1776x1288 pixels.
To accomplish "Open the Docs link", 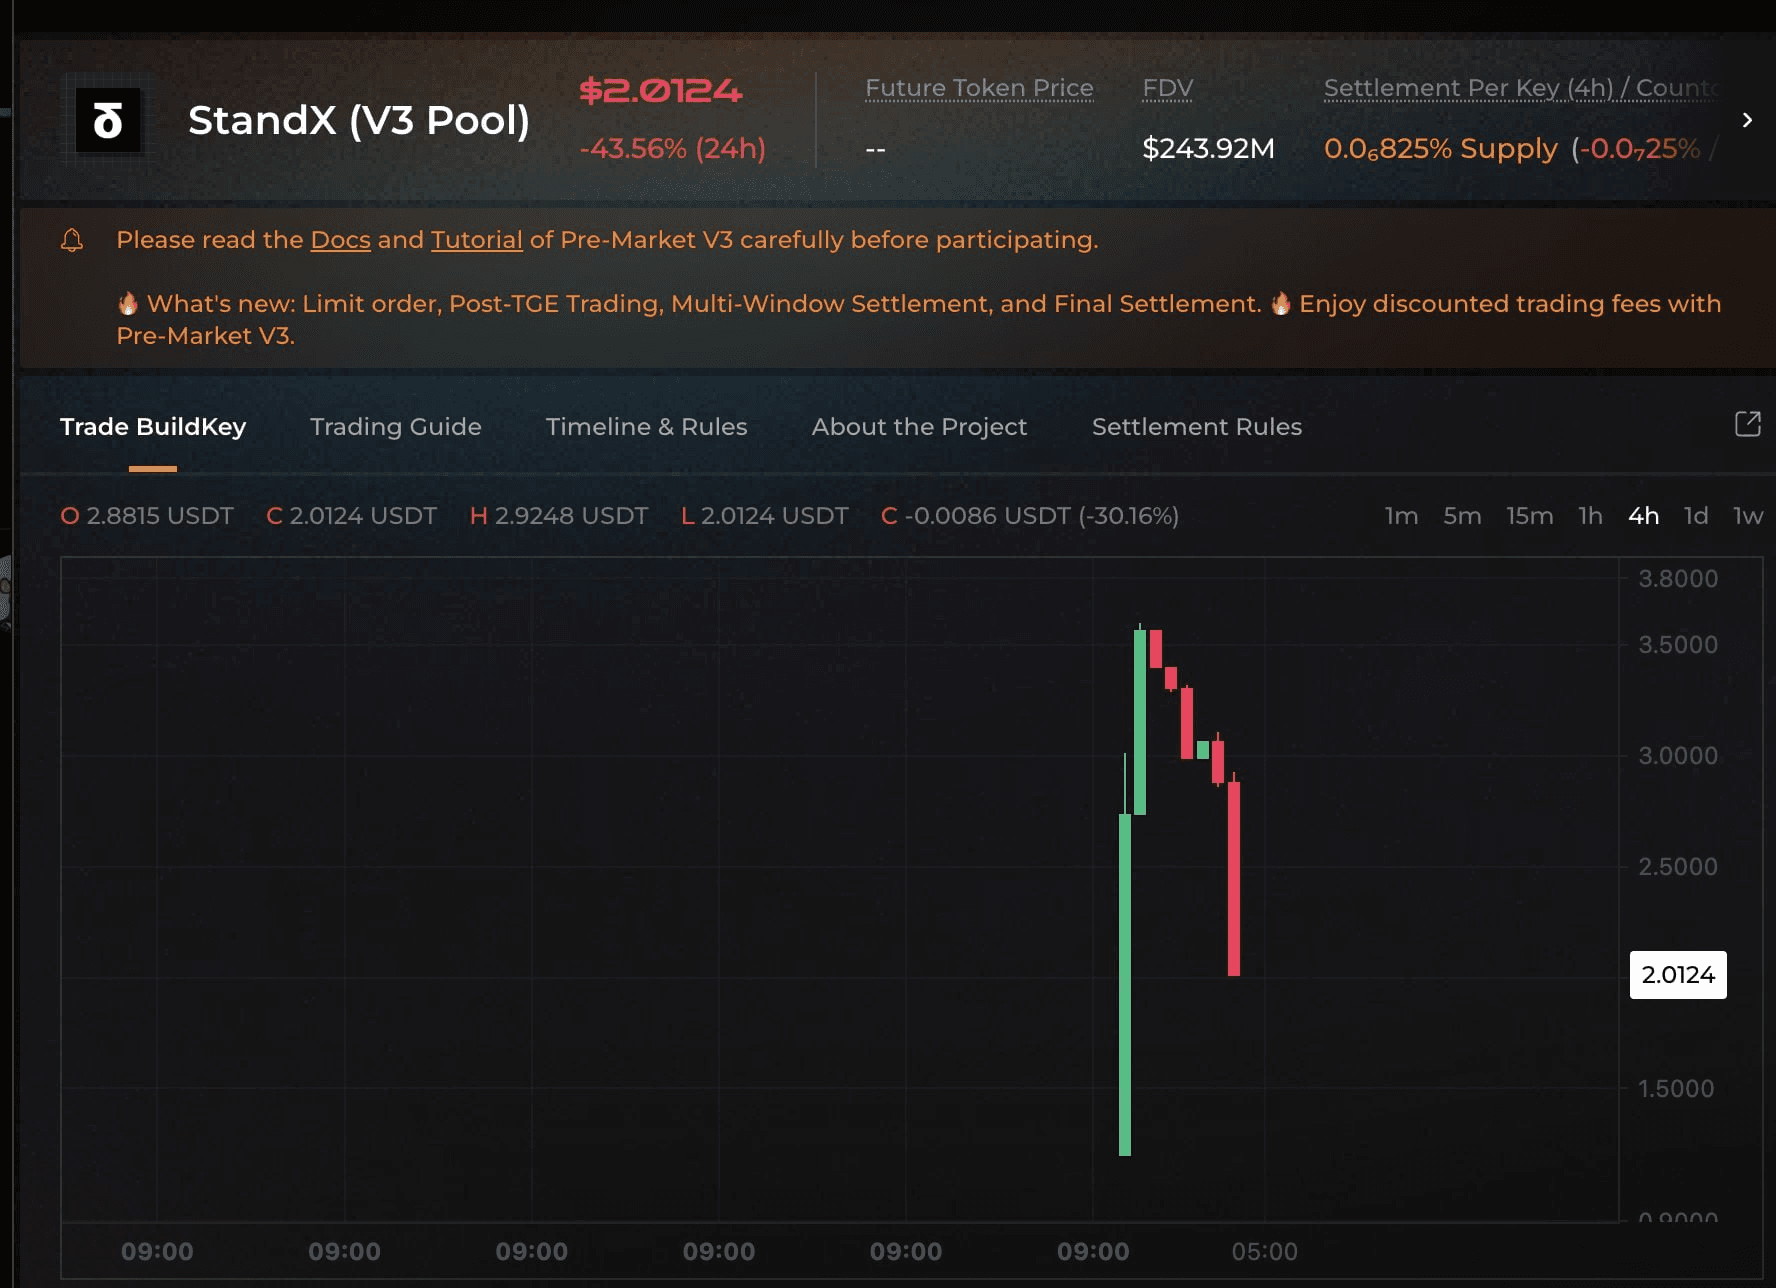I will coord(340,240).
